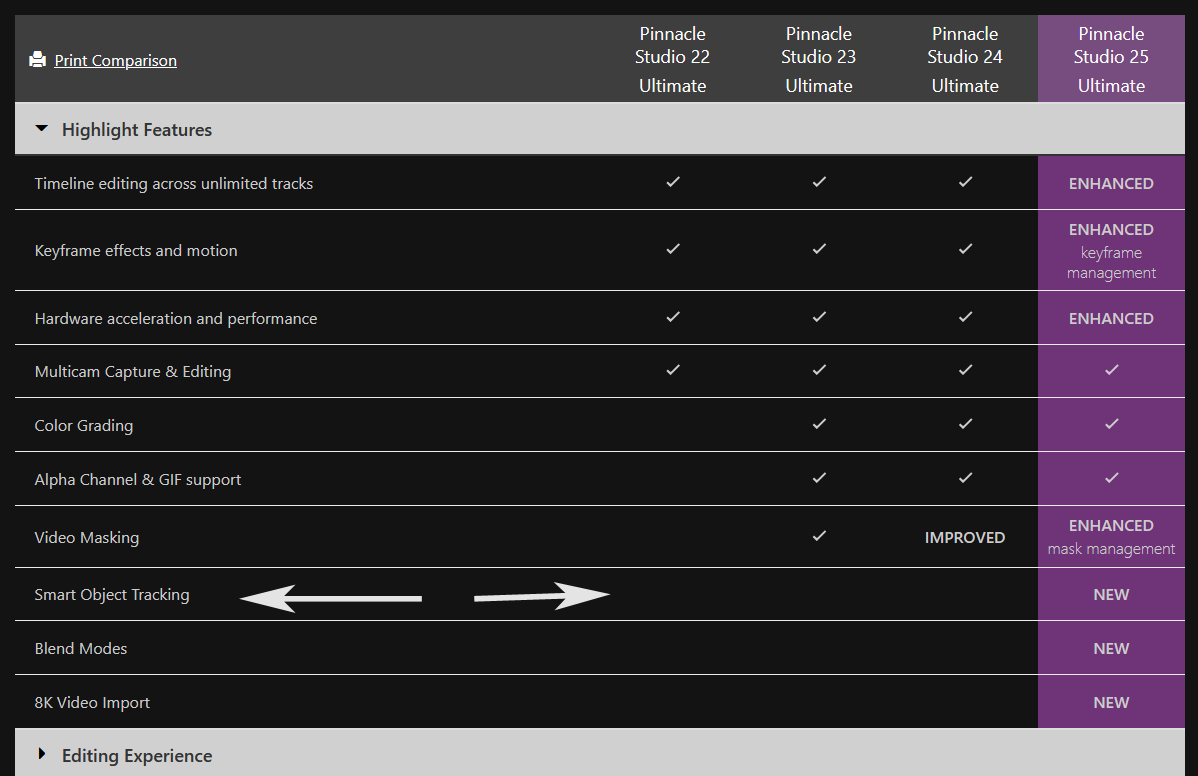
Task: Expand the Editing Experience section arrow
Action: point(42,755)
